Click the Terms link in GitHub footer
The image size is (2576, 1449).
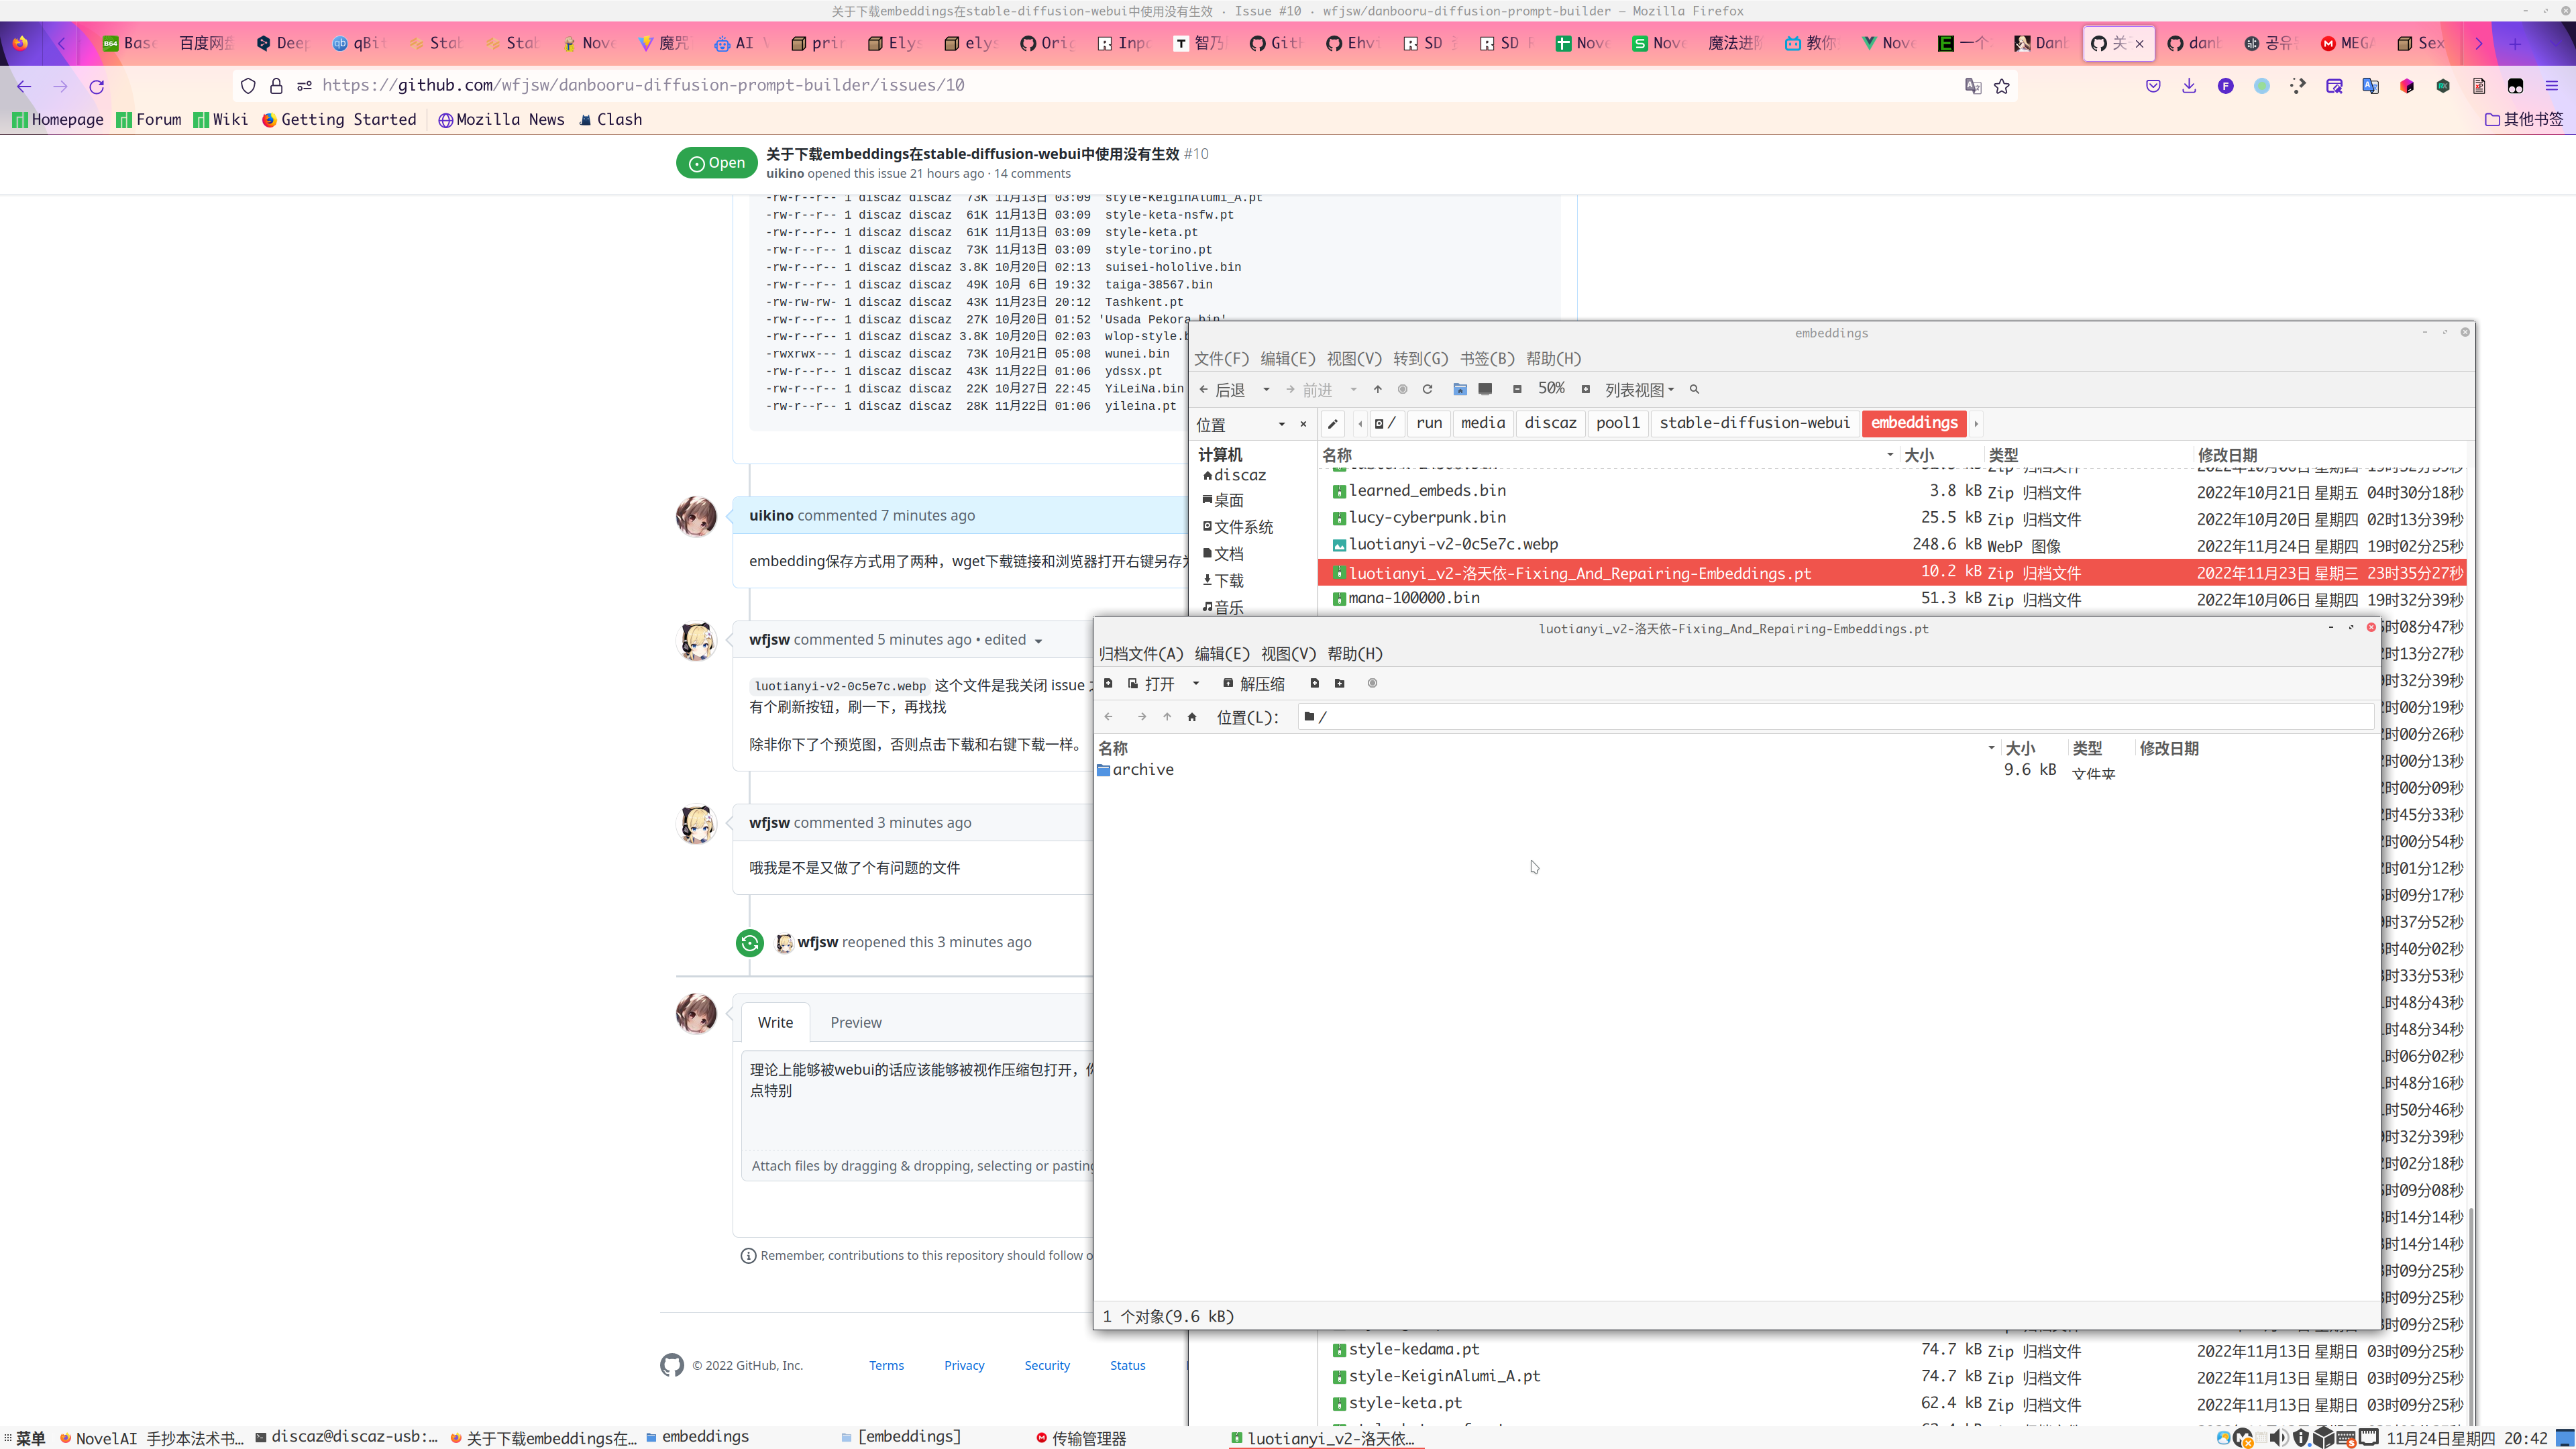click(886, 1365)
